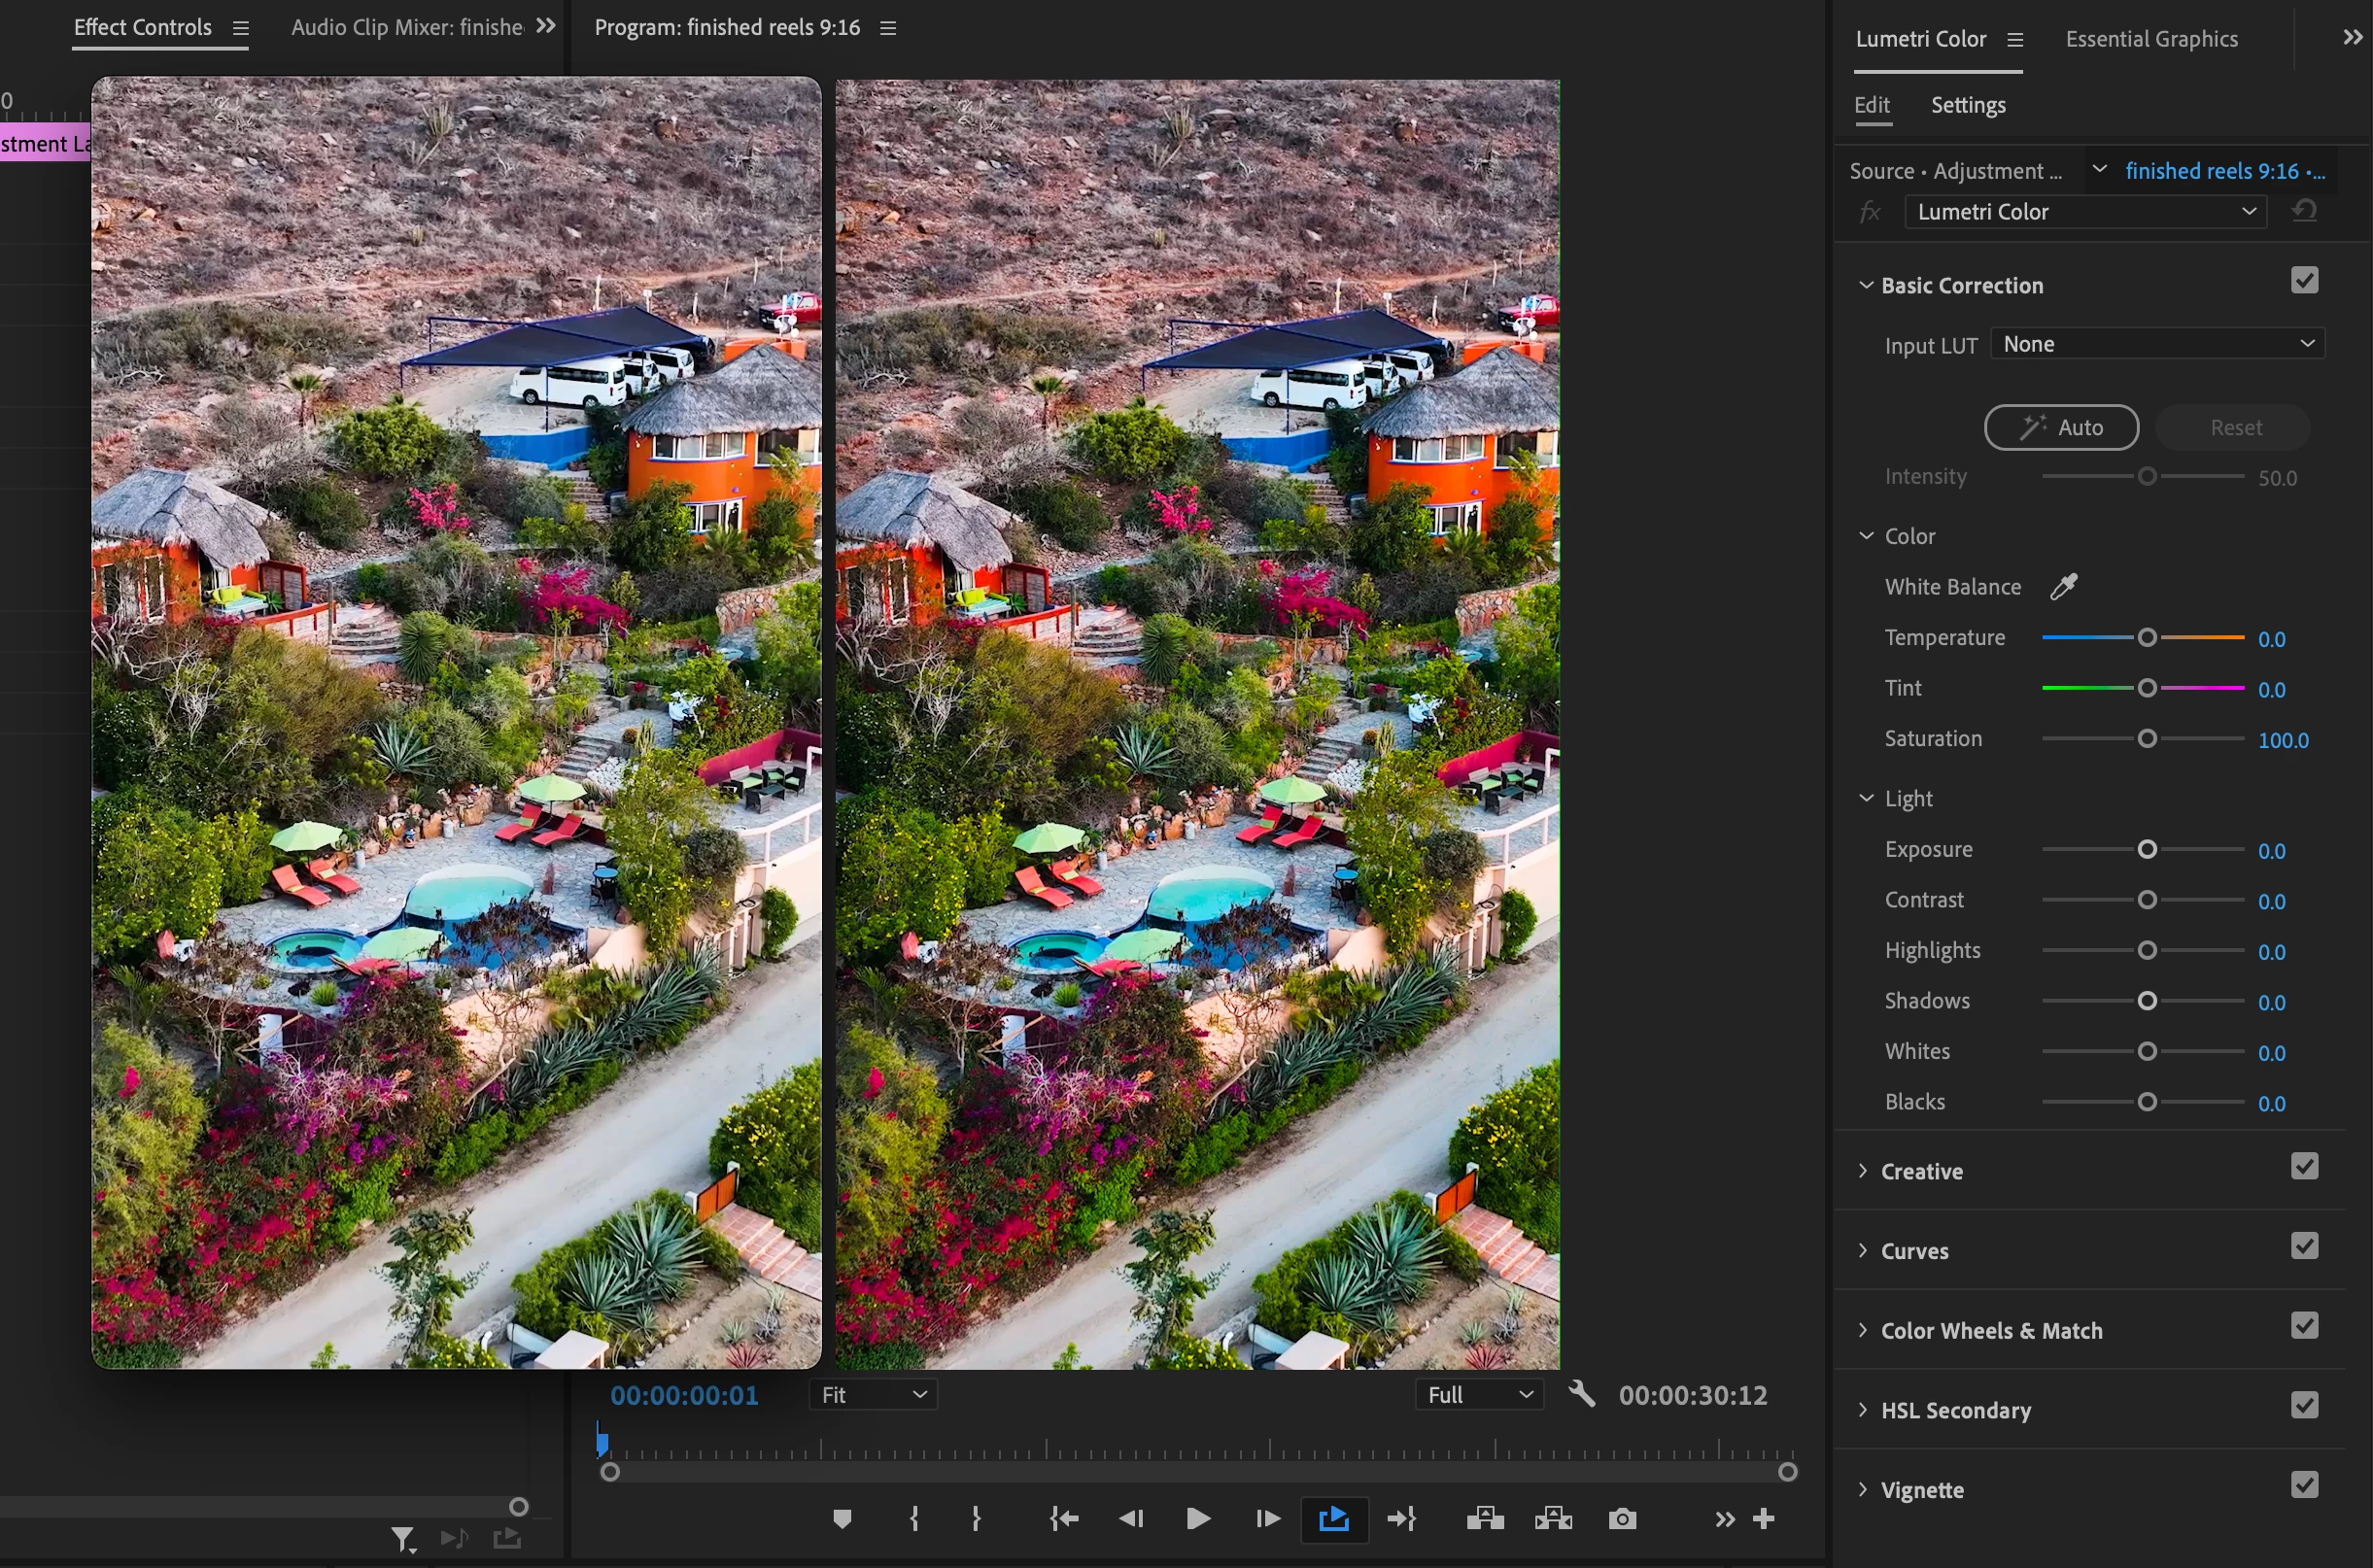
Task: Click the Saturation slider handle
Action: [x=2146, y=739]
